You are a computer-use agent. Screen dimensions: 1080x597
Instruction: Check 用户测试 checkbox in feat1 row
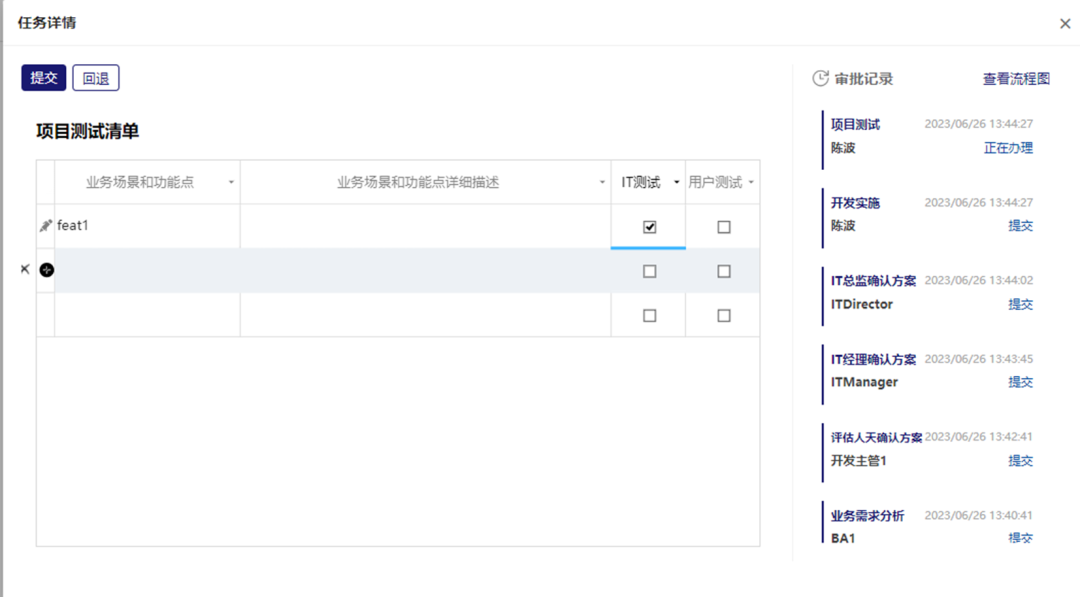pos(723,227)
